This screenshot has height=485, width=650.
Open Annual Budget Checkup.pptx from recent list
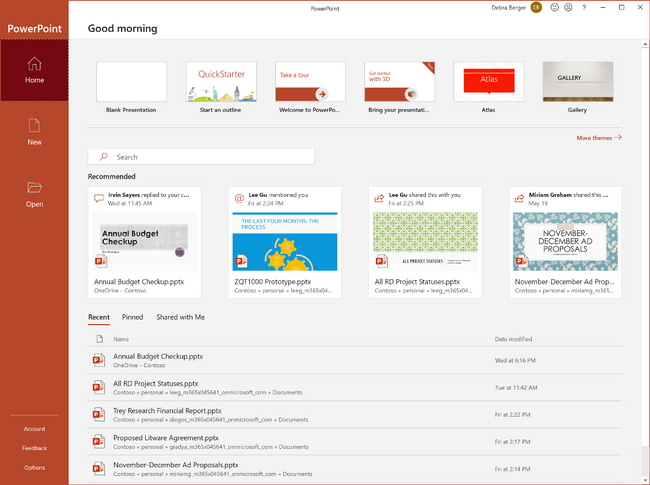tap(355, 360)
